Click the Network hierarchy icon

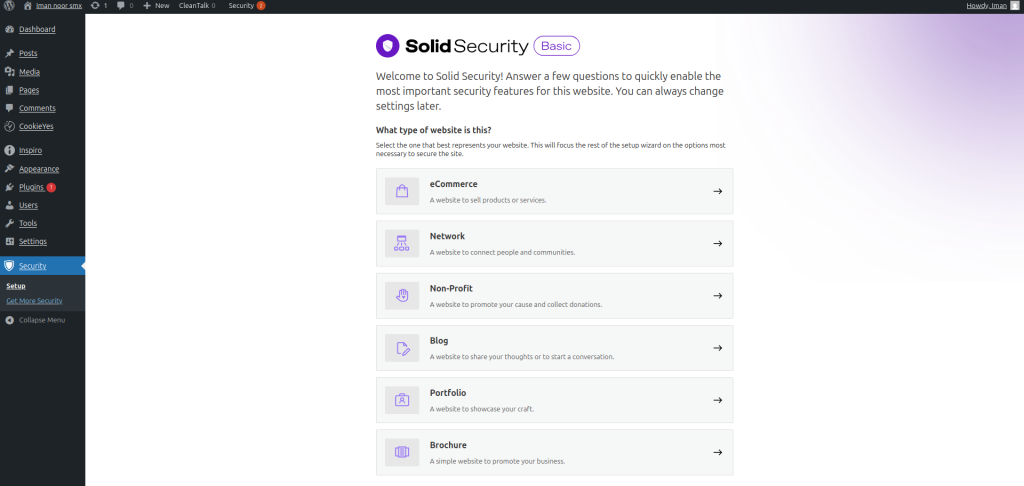coord(402,243)
